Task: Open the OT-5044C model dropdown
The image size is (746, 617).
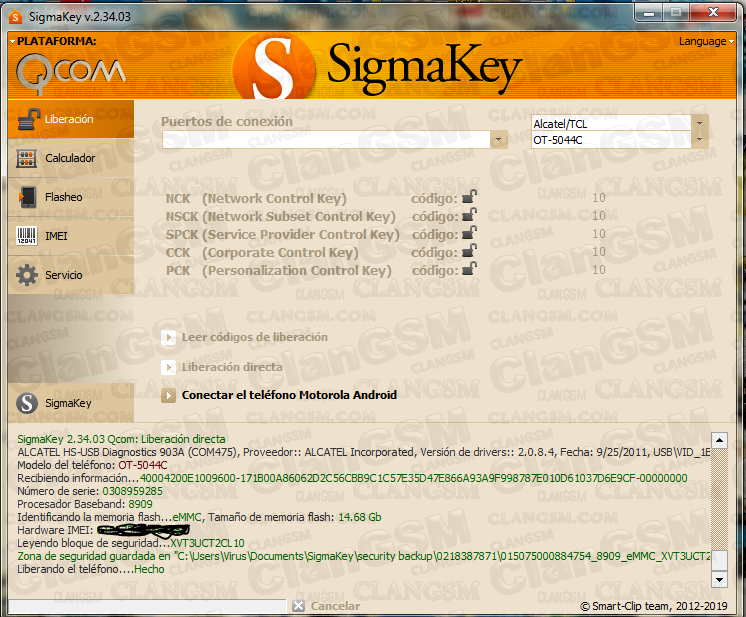Action: [x=699, y=140]
